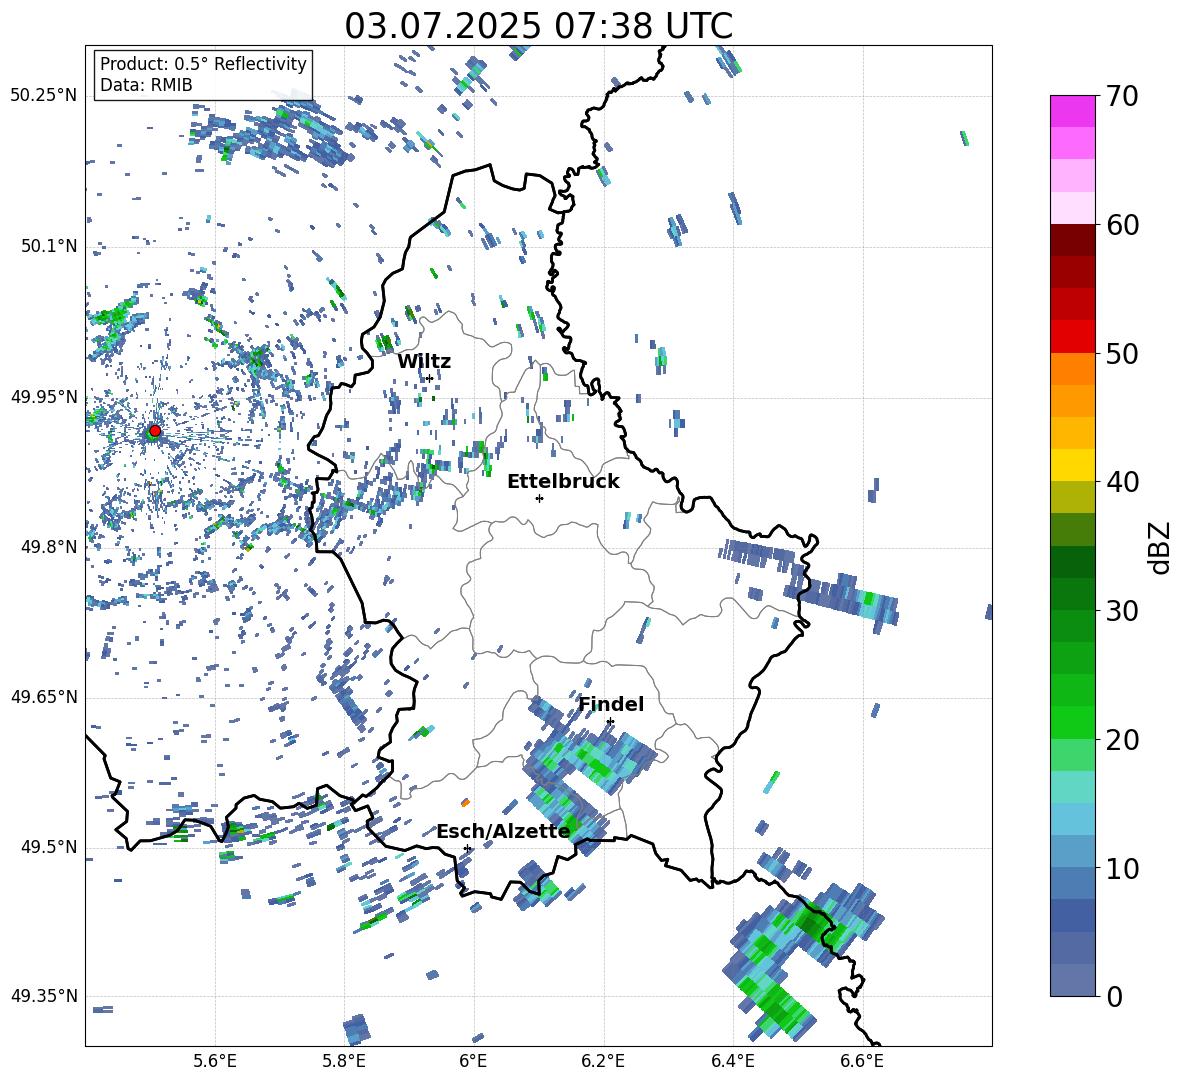The height and width of the screenshot is (1081, 1184).
Task: Click the 6°E longitude label
Action: 474,1061
